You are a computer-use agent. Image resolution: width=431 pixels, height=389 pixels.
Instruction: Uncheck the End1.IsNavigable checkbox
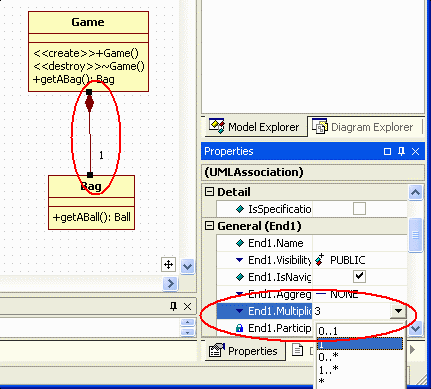point(359,277)
